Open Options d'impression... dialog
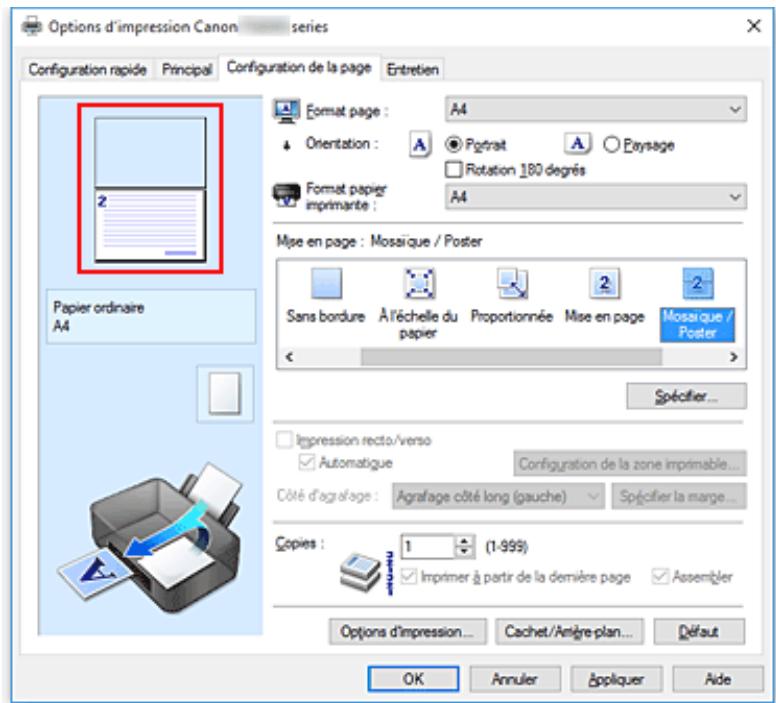Viewport: 776px width, 703px height. pyautogui.click(x=408, y=631)
